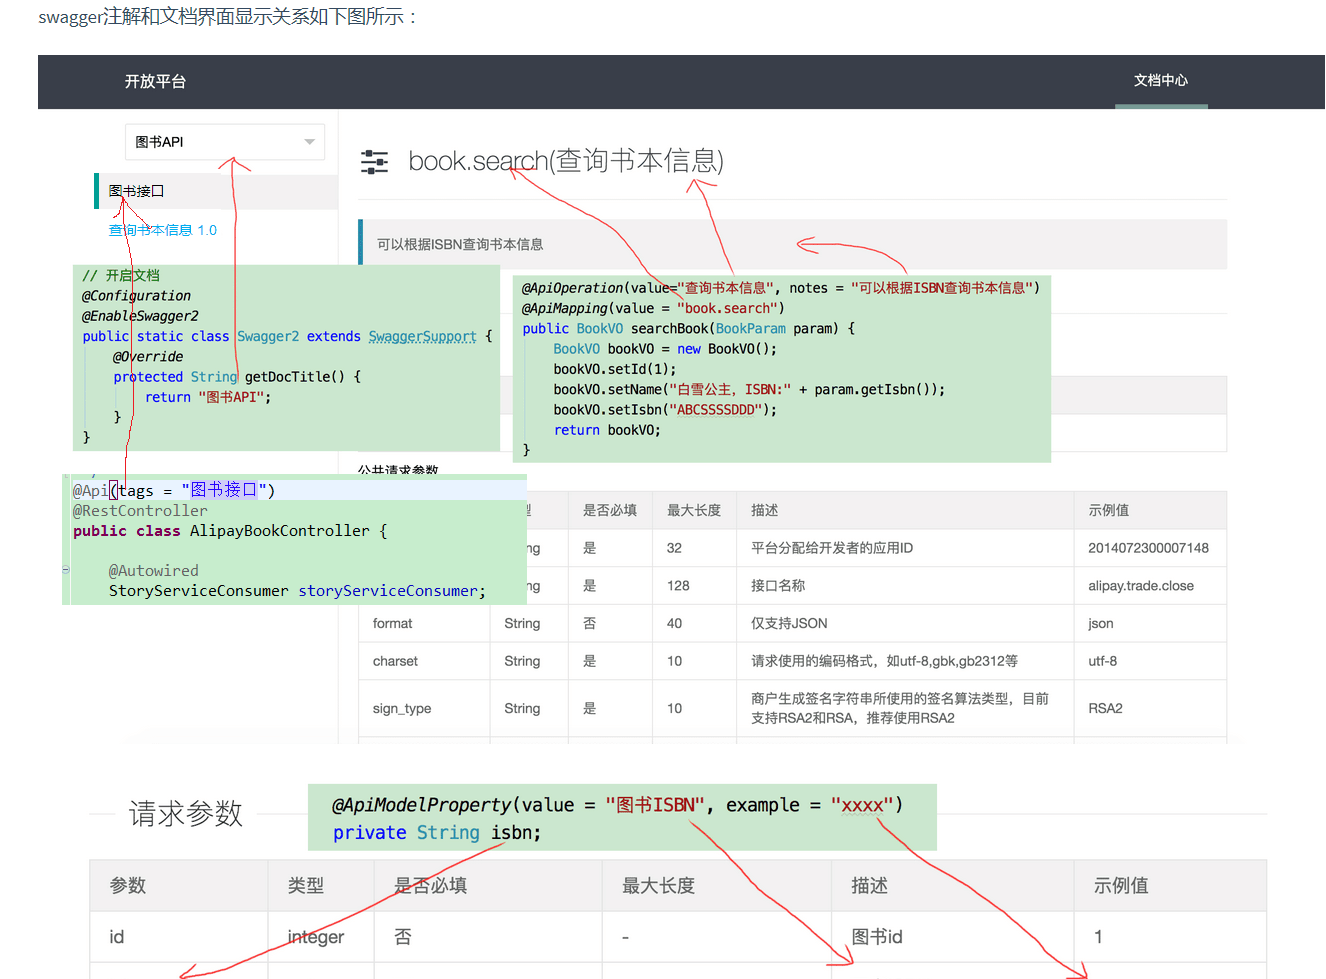
Task: Select 图书接口 in the sidebar
Action: (x=137, y=191)
